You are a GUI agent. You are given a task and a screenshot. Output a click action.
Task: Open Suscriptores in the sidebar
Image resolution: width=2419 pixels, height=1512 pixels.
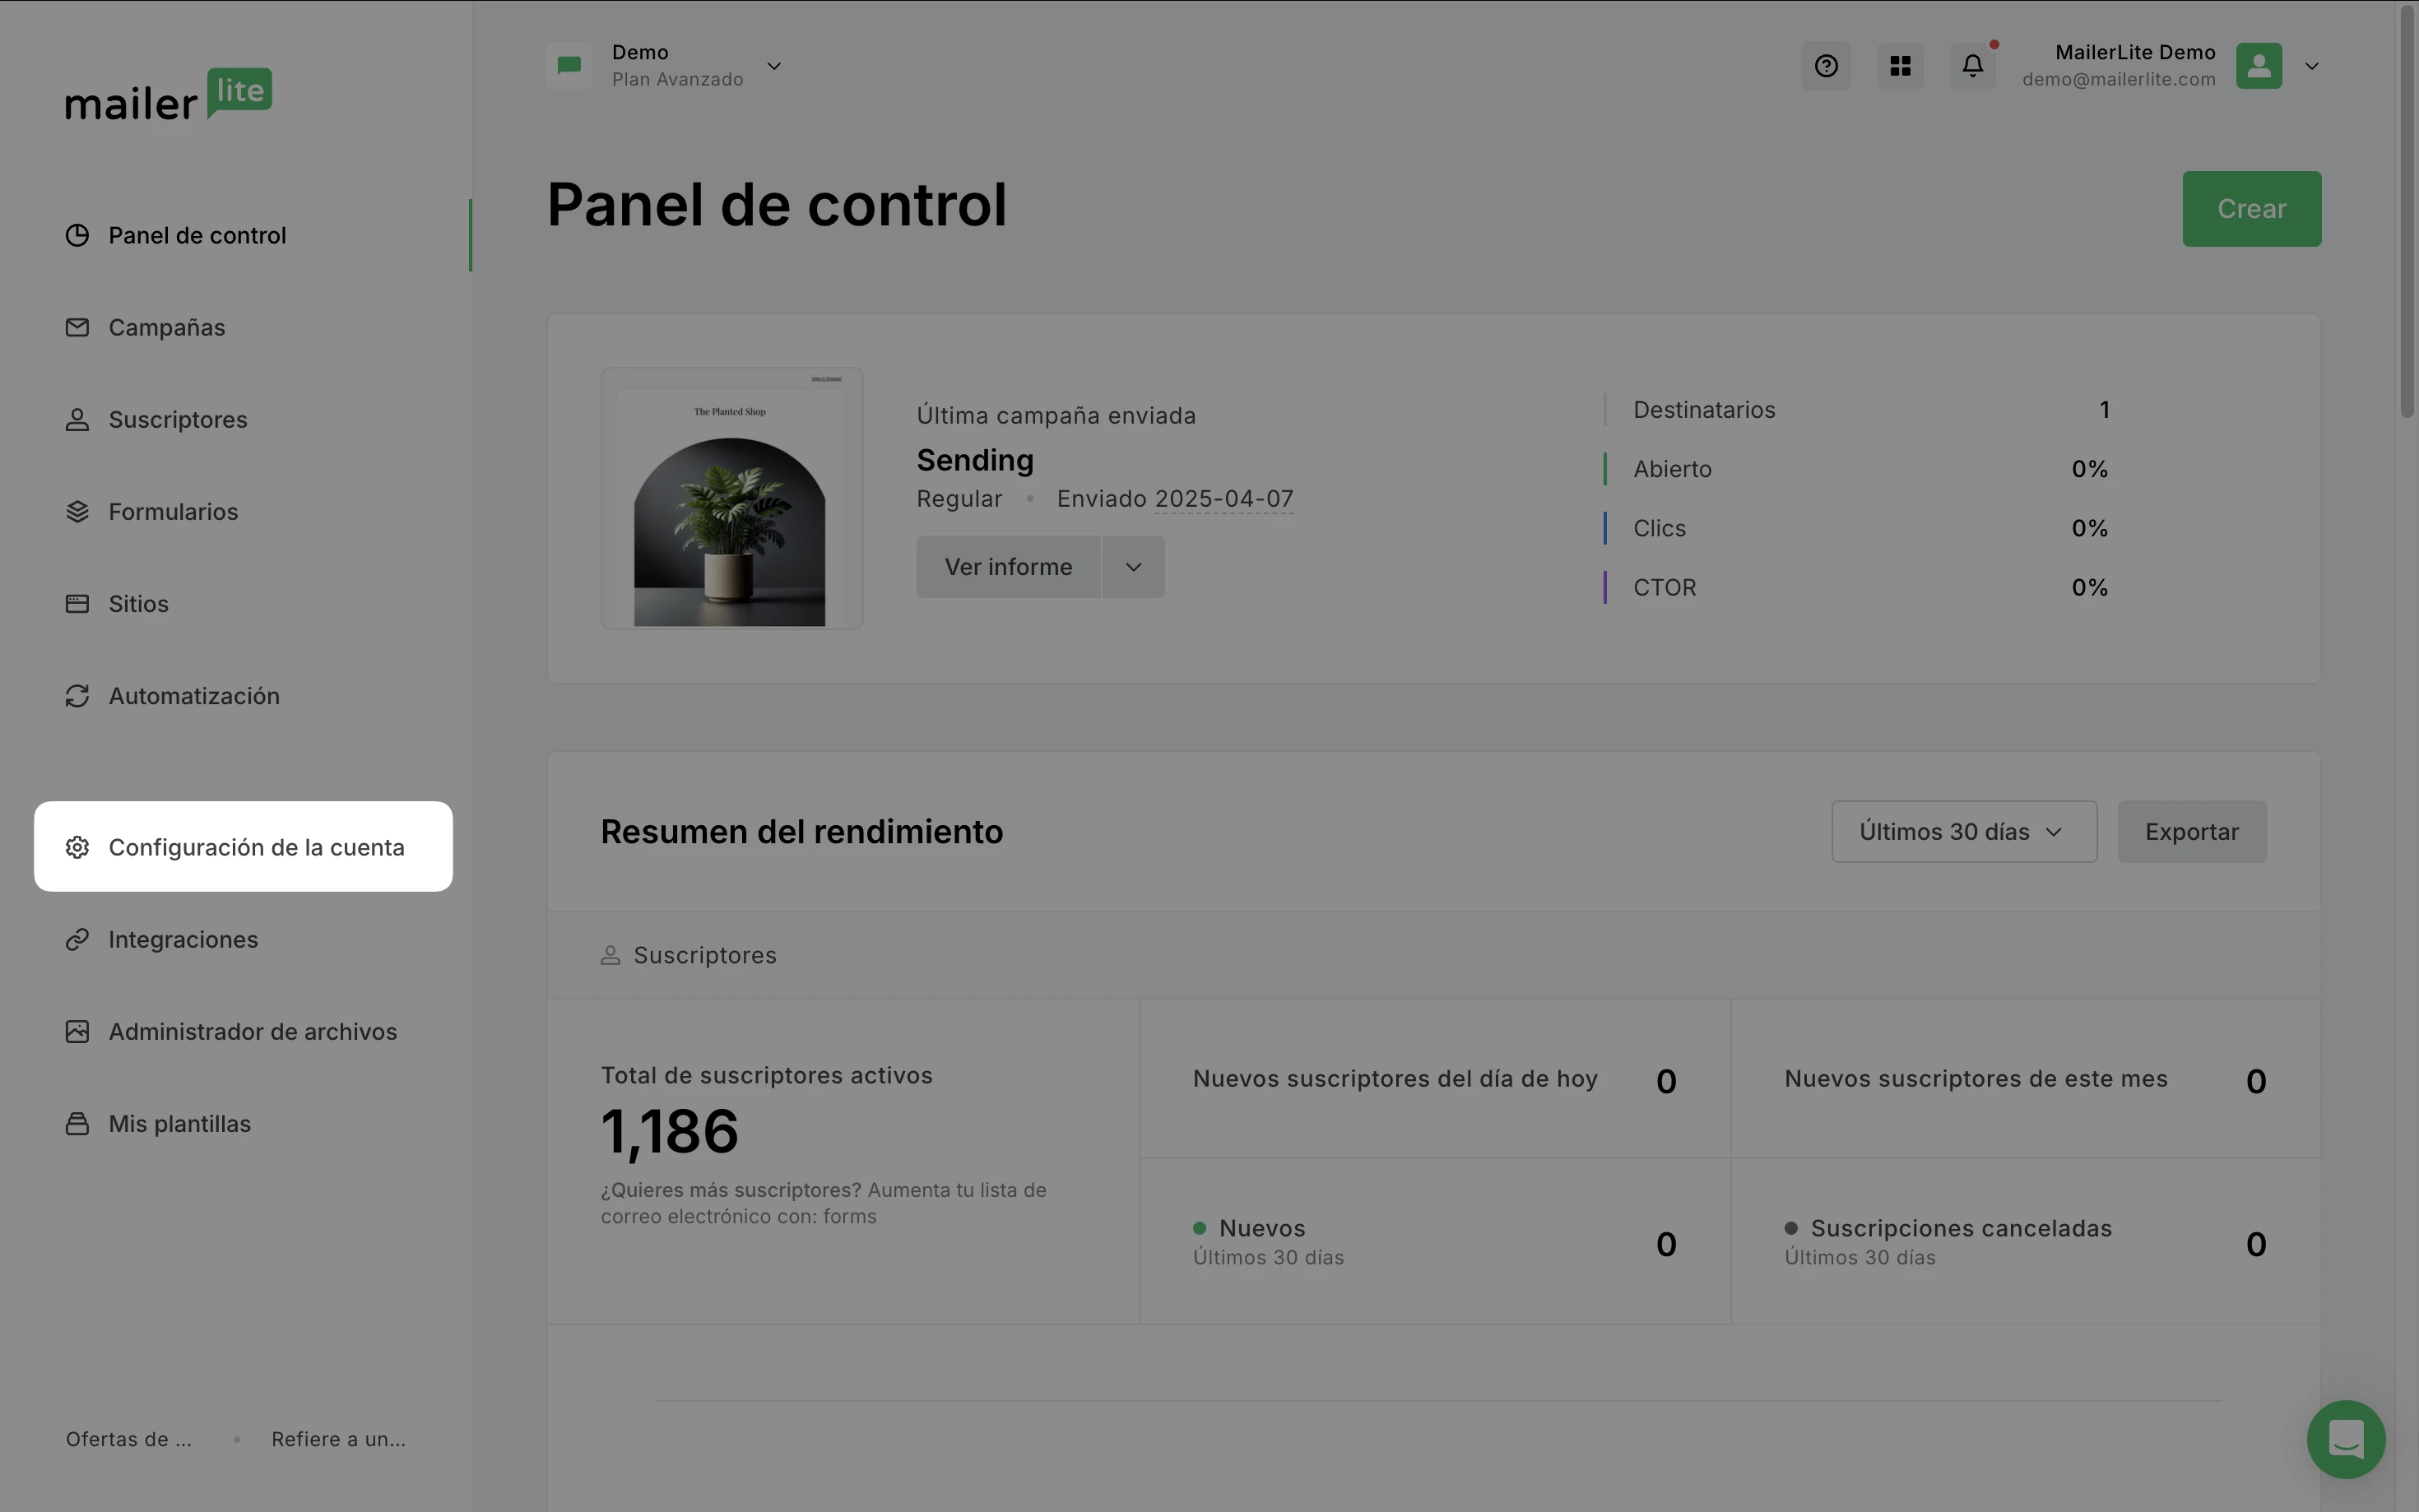pyautogui.click(x=177, y=419)
